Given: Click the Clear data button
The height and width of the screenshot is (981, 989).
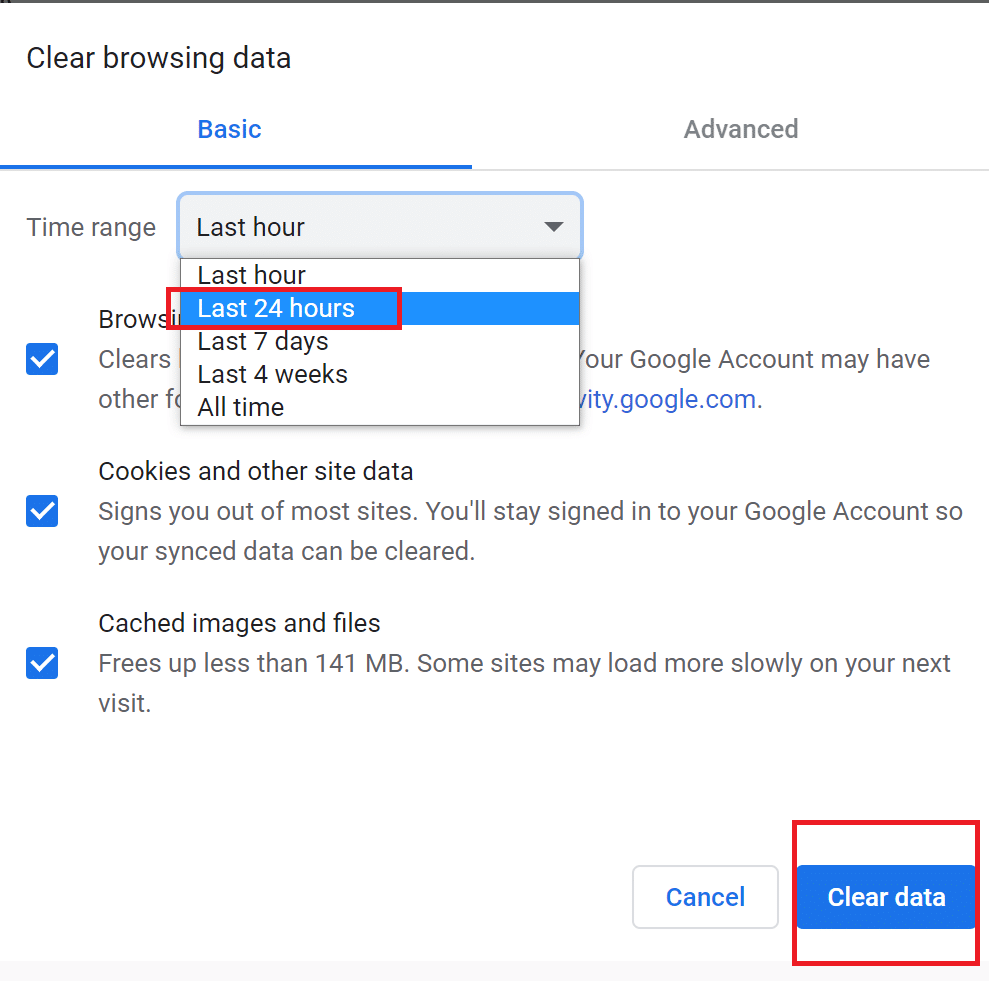Looking at the screenshot, I should click(x=886, y=897).
